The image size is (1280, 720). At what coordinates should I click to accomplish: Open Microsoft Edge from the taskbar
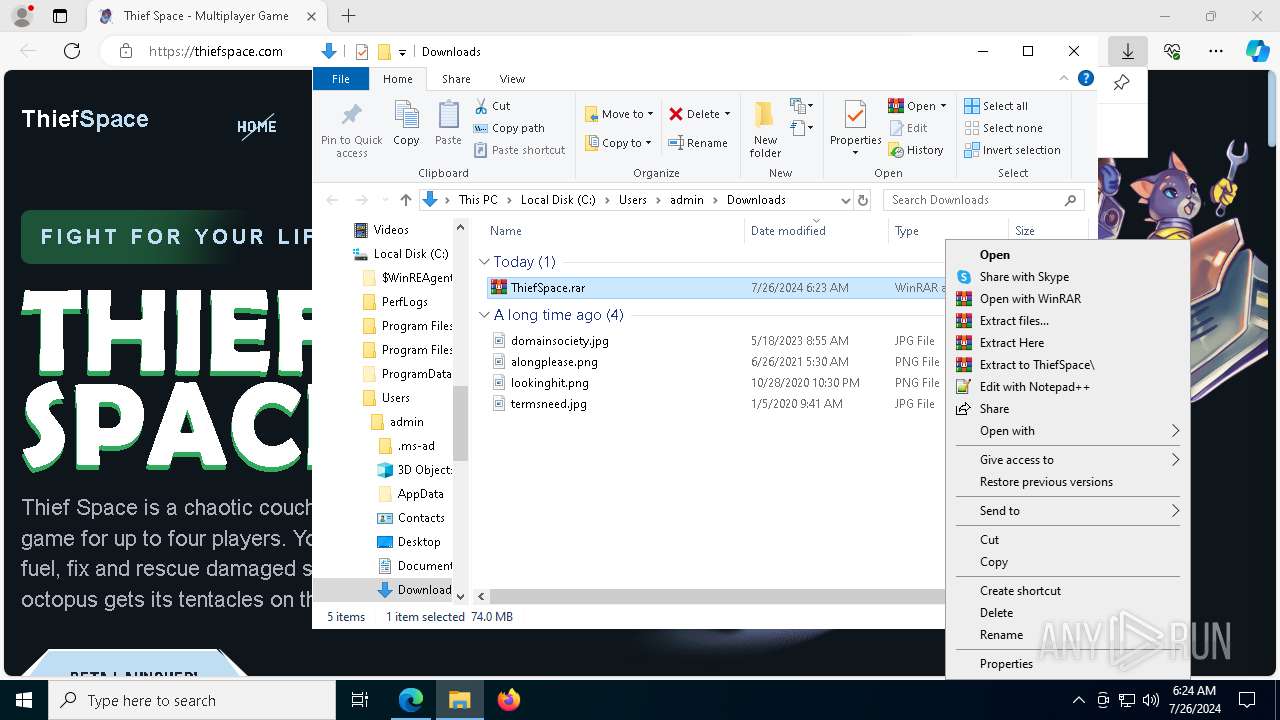pyautogui.click(x=411, y=700)
